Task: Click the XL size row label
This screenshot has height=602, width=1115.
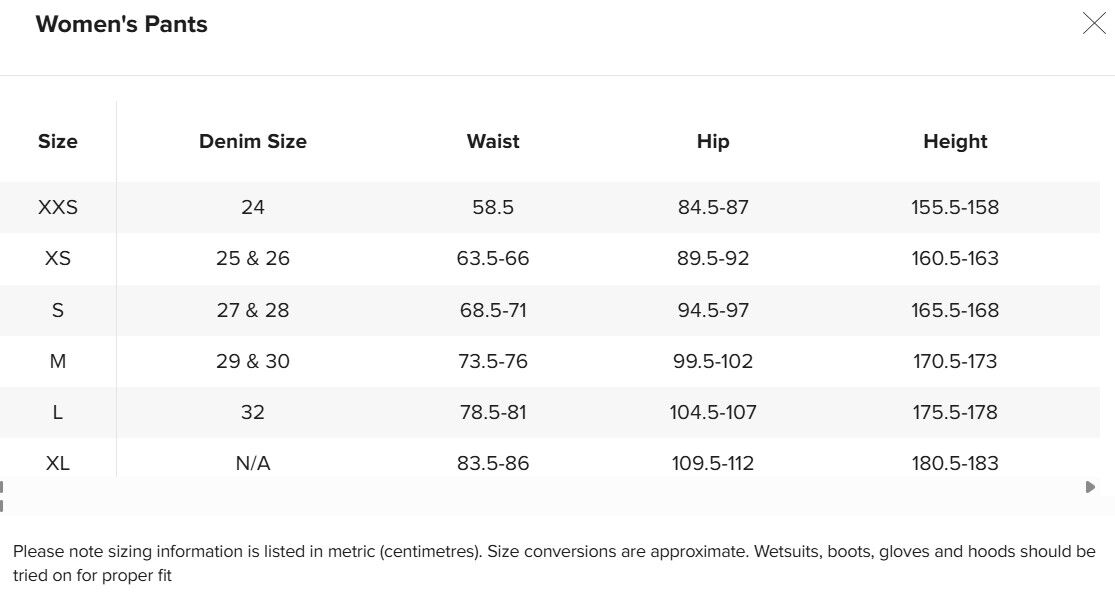Action: [x=58, y=463]
